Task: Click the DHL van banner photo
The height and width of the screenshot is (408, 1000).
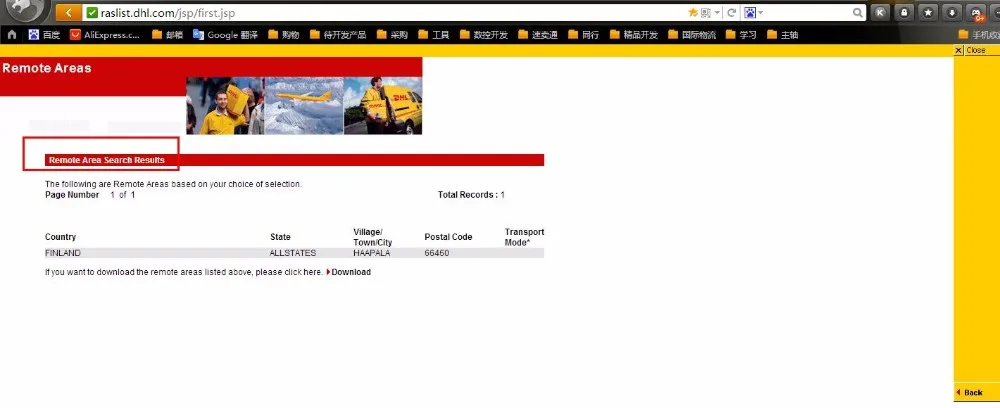Action: (383, 106)
